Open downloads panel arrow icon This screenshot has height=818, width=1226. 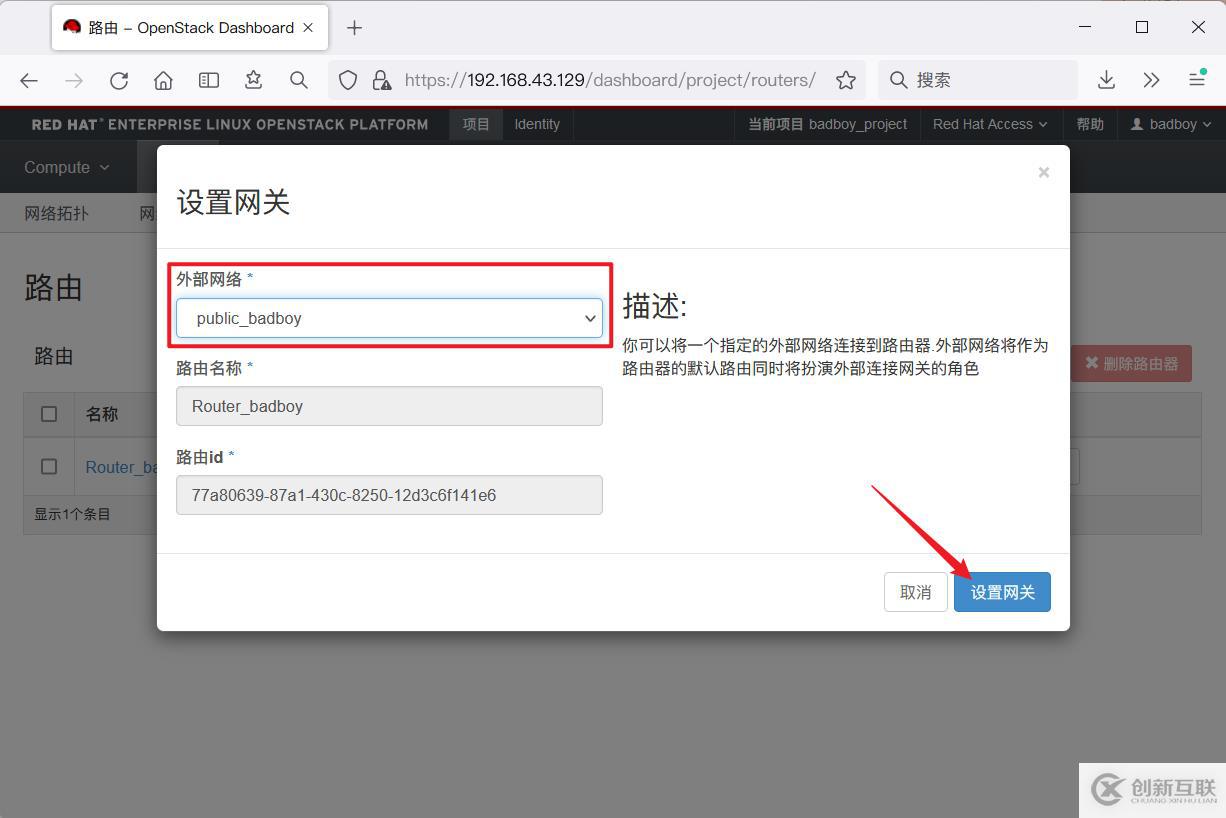pyautogui.click(x=1106, y=80)
